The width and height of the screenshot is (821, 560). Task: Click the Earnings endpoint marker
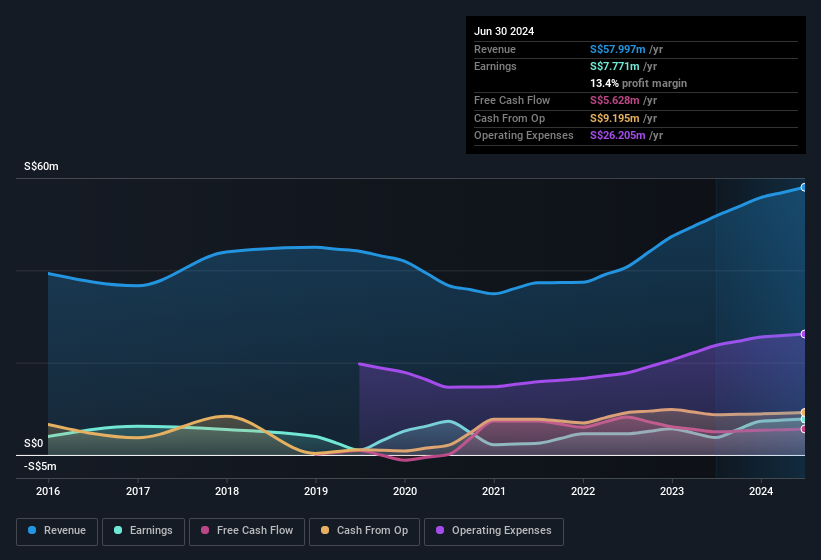pyautogui.click(x=804, y=420)
